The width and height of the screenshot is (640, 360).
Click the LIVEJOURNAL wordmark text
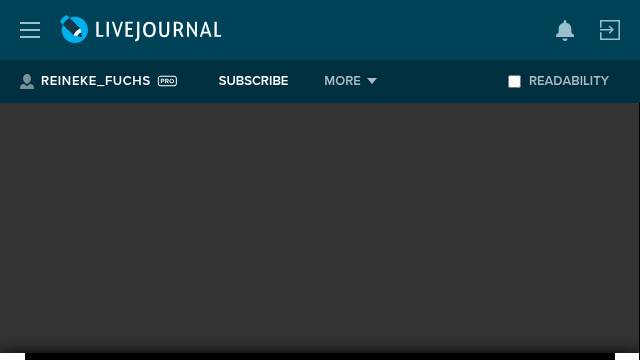pyautogui.click(x=158, y=30)
